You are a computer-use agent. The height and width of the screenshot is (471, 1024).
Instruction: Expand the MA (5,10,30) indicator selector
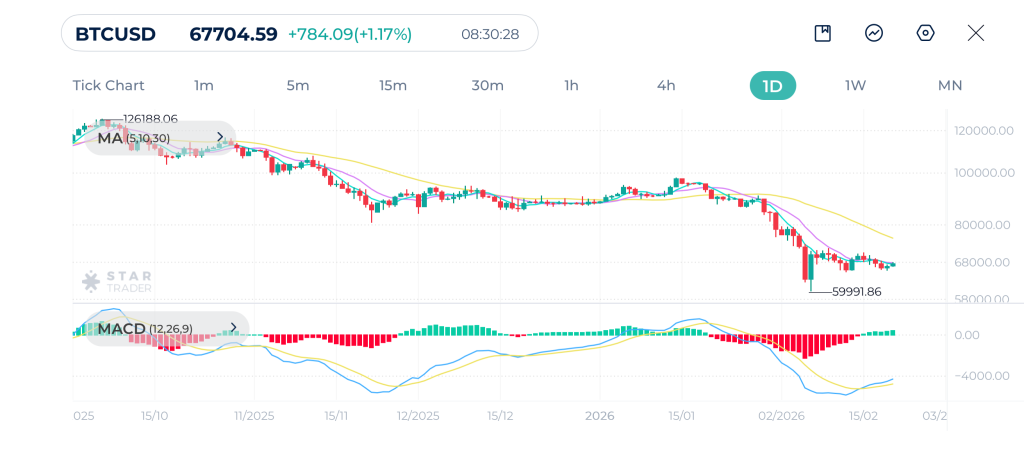[160, 138]
